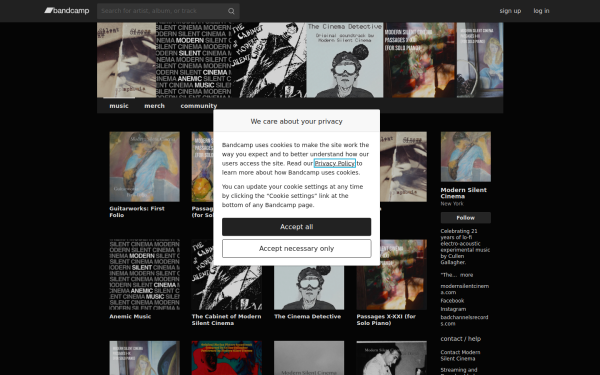Expand bio with the more link
Image resolution: width=600 pixels, height=375 pixels.
pyautogui.click(x=466, y=275)
